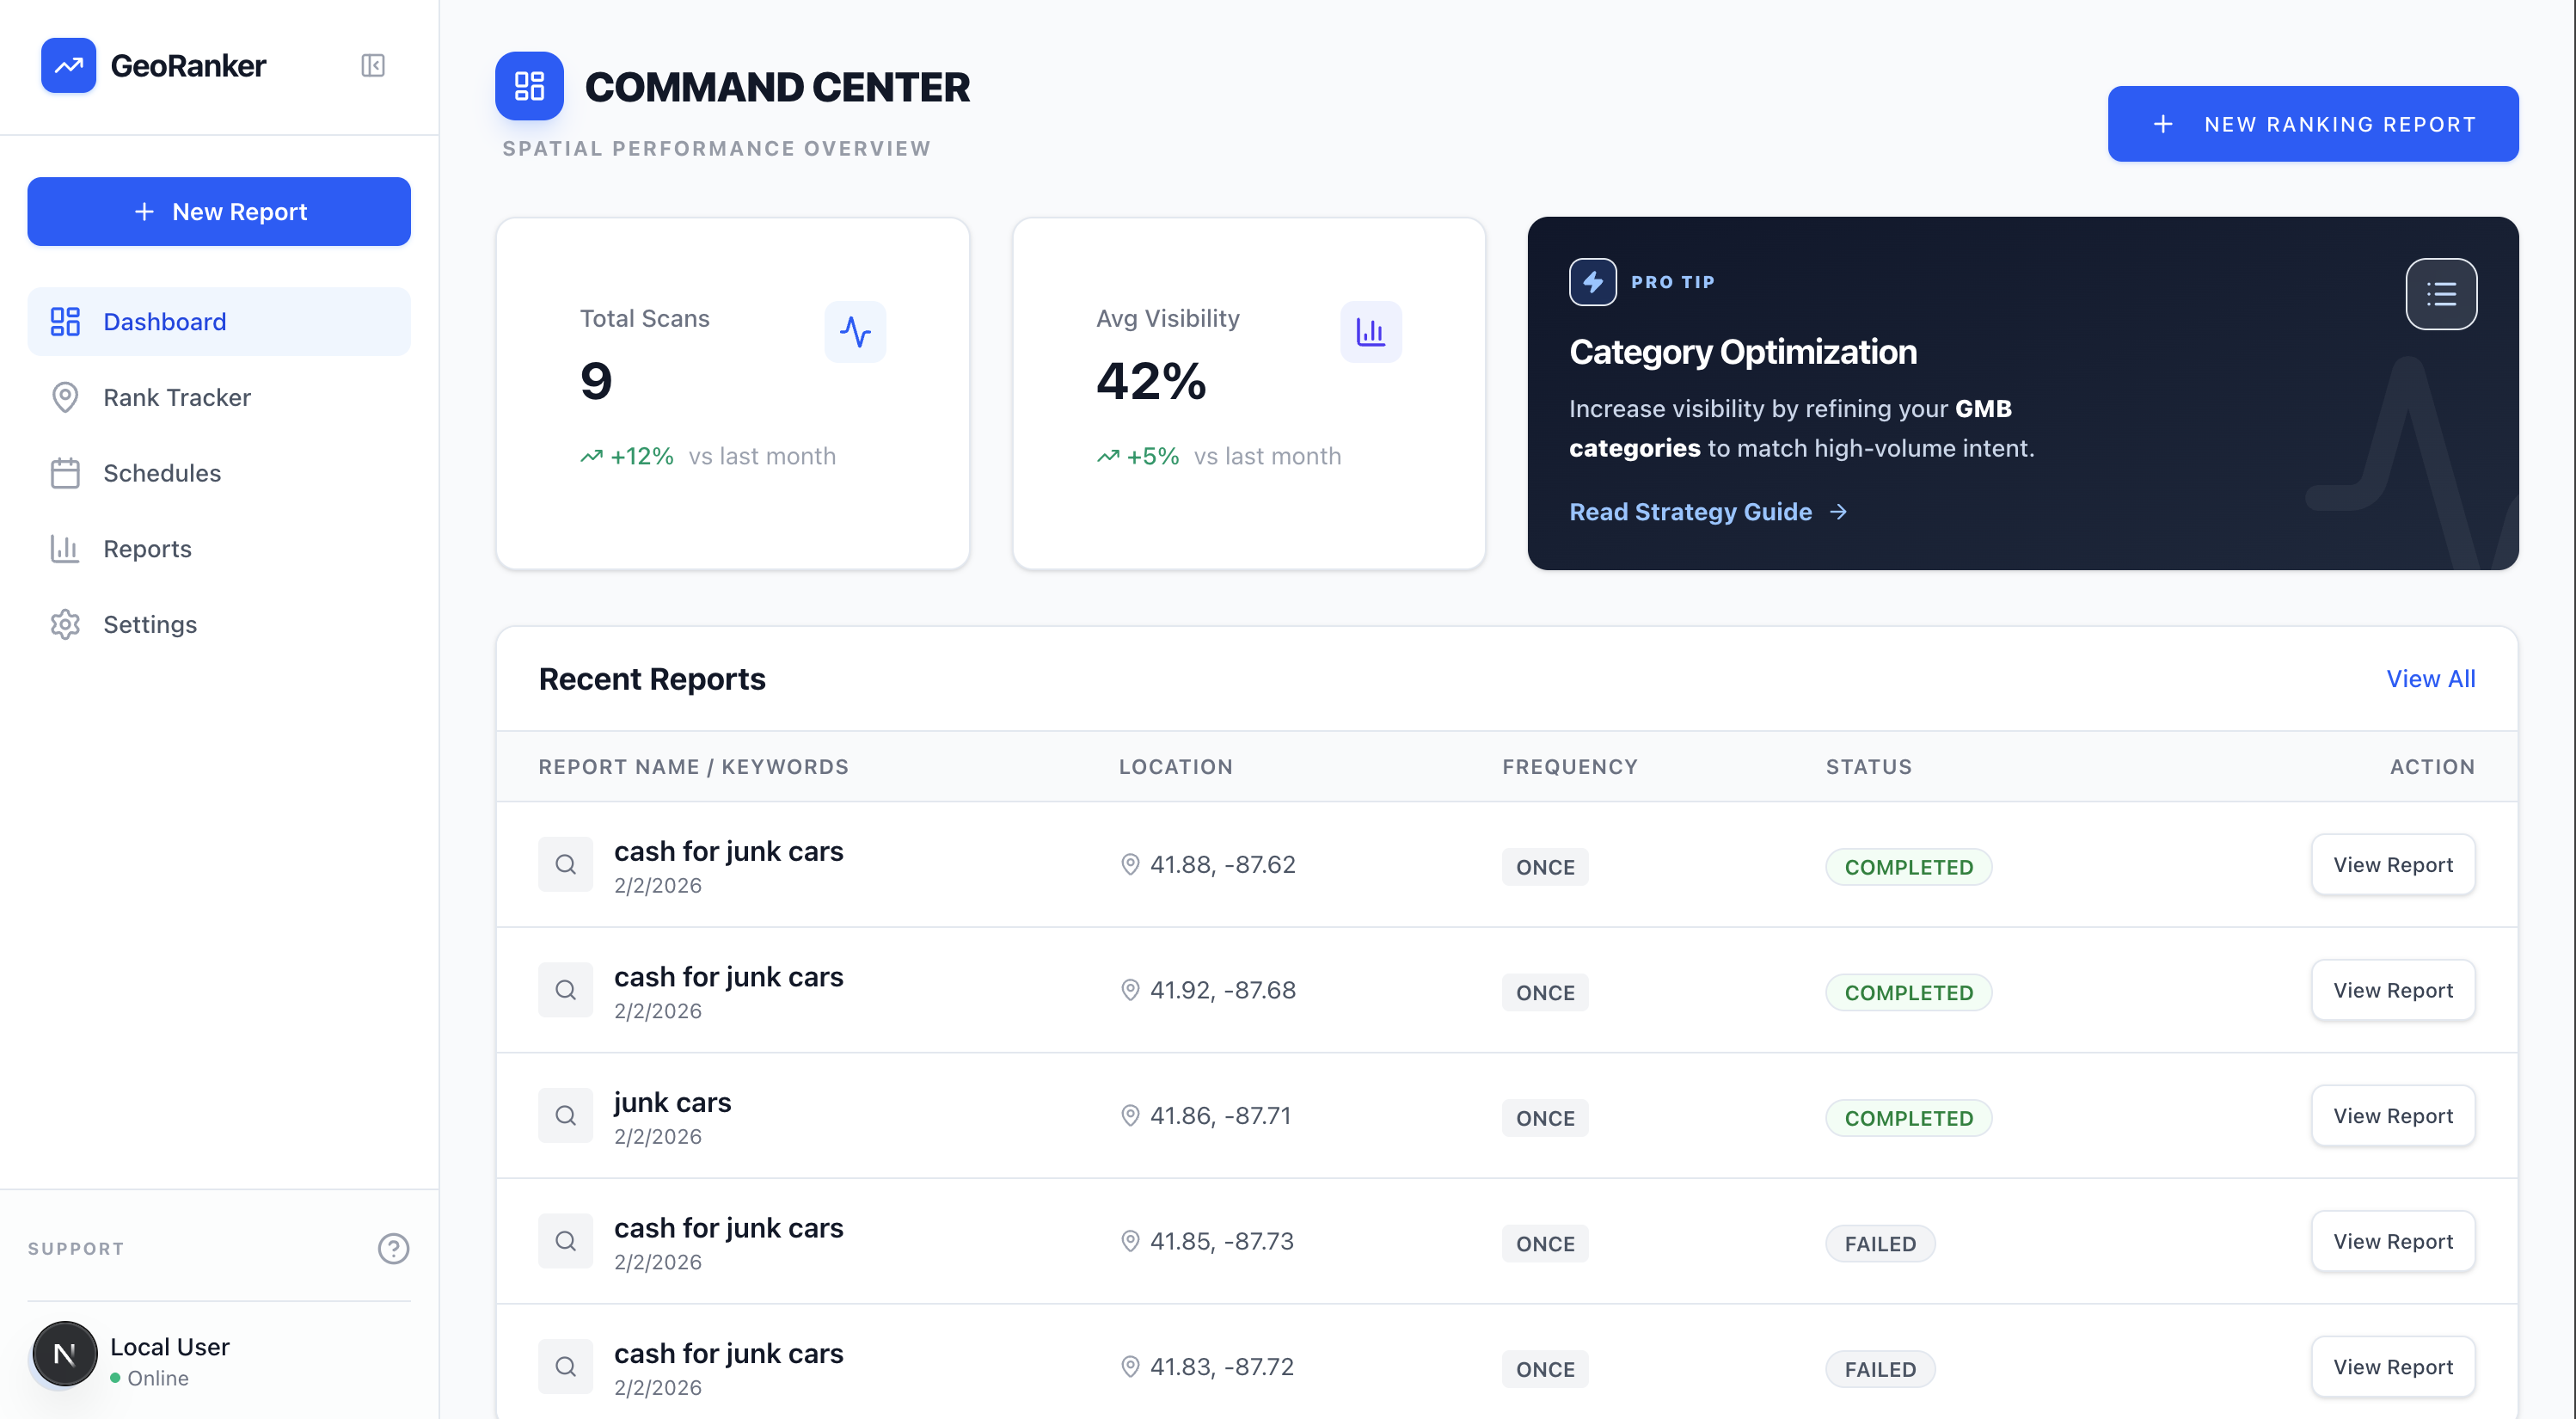The width and height of the screenshot is (2576, 1419).
Task: Click the Support help question mark
Action: point(393,1248)
